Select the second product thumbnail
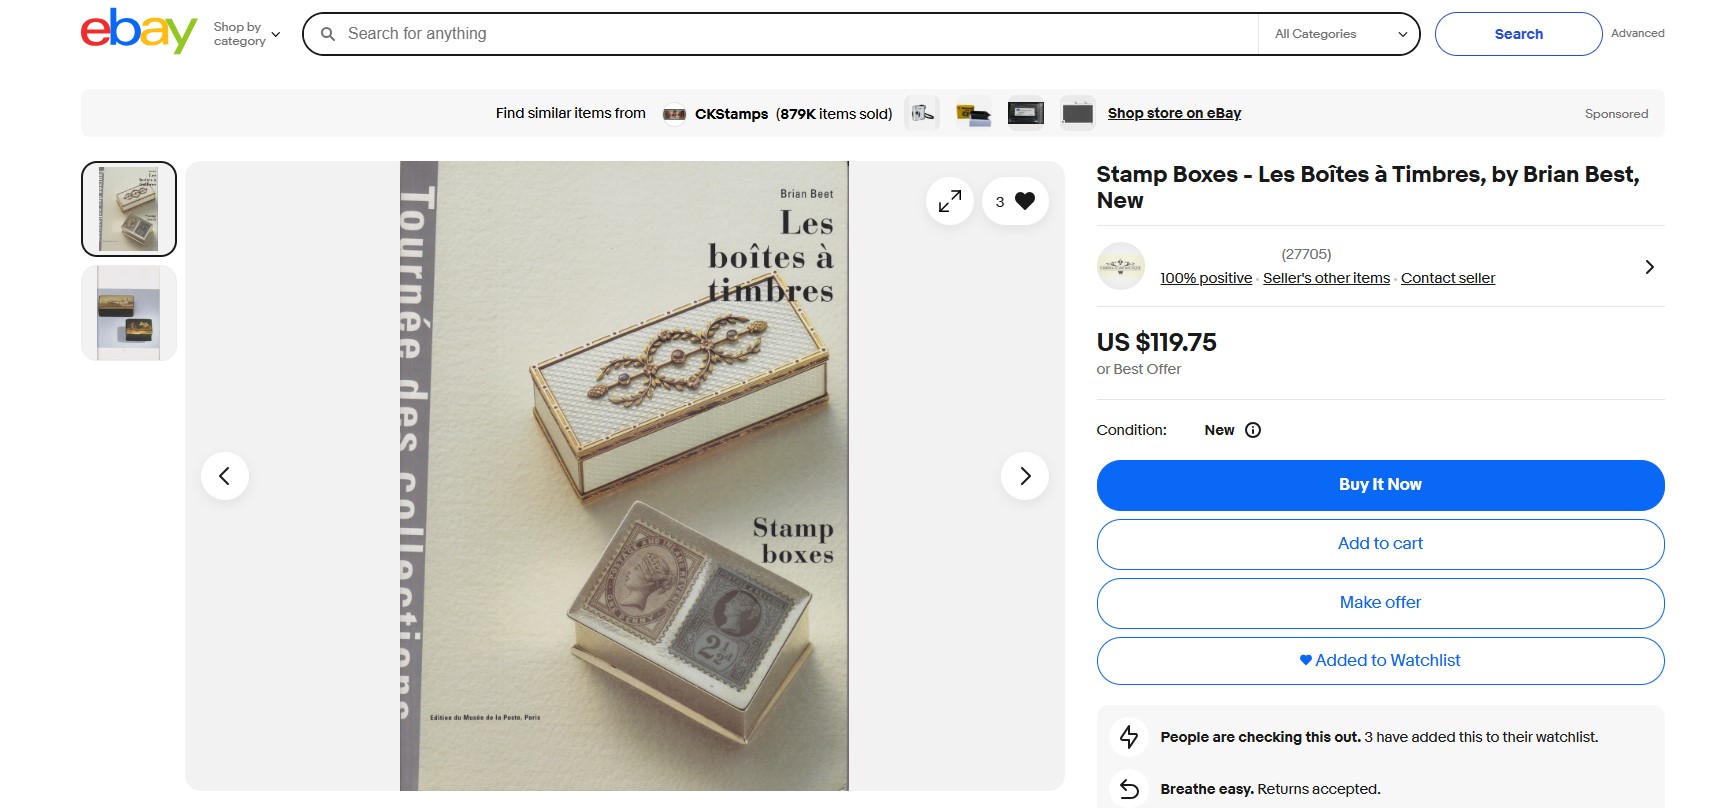The image size is (1726, 808). (x=129, y=313)
